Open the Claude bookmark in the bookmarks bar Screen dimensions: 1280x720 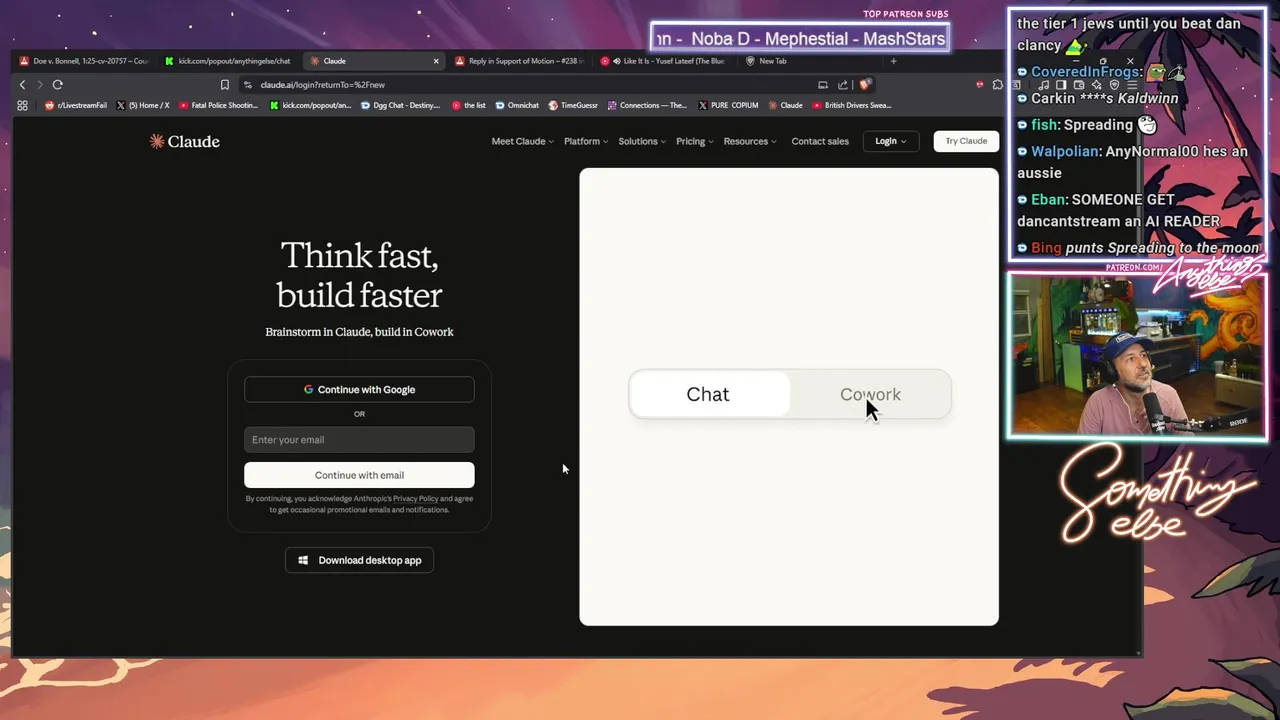tap(785, 105)
